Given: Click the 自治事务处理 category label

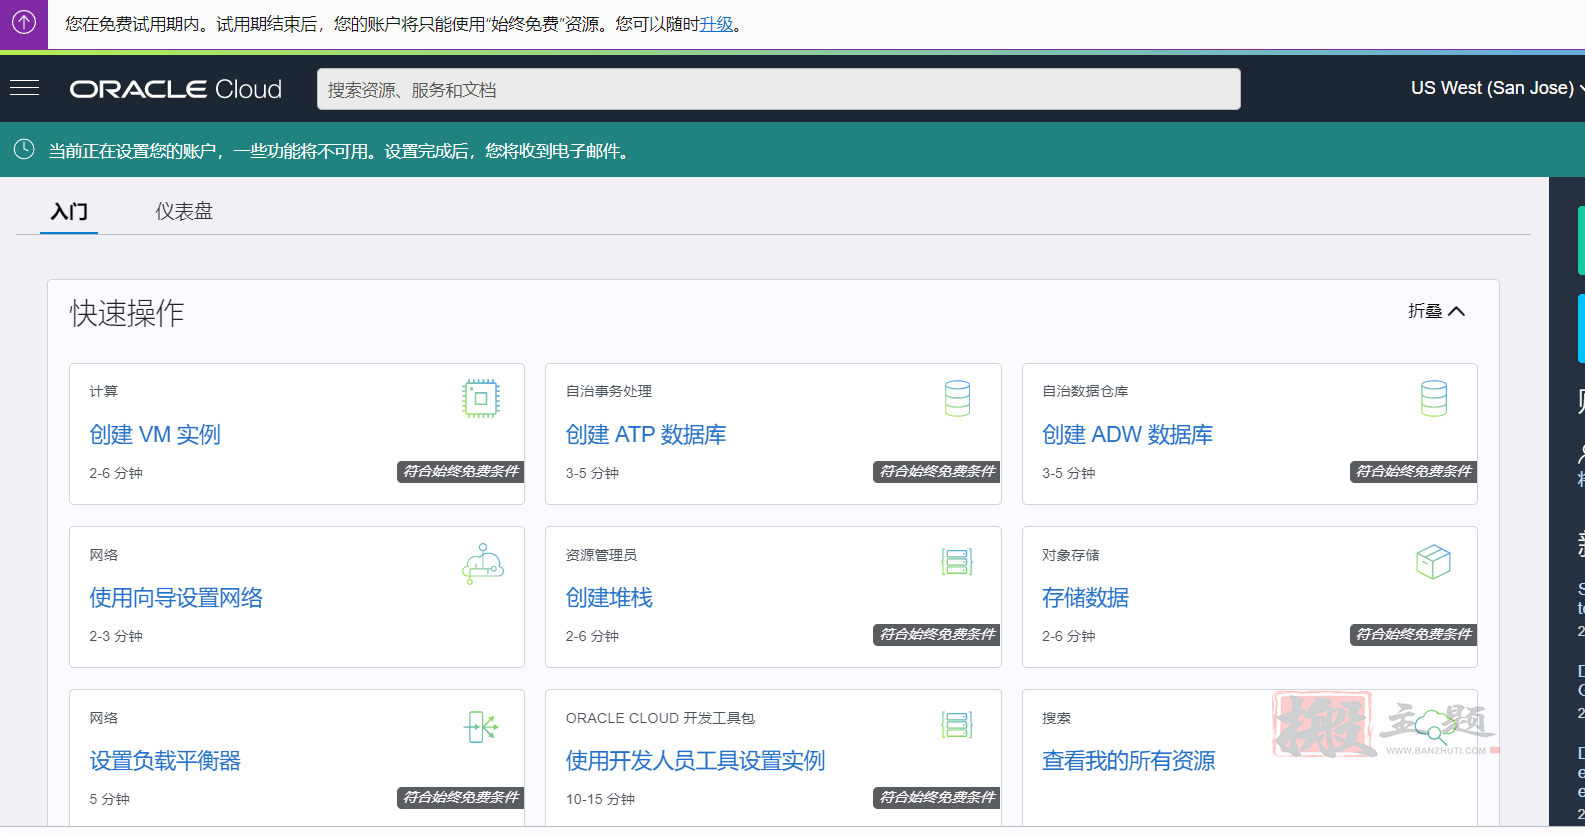Looking at the screenshot, I should (x=608, y=391).
